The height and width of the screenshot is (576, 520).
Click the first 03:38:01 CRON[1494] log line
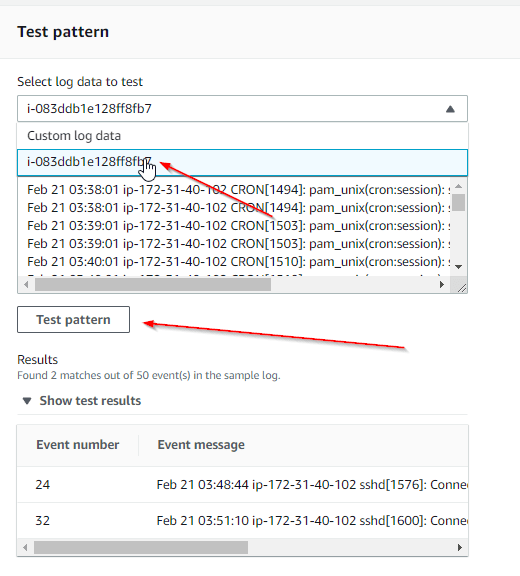[239, 190]
